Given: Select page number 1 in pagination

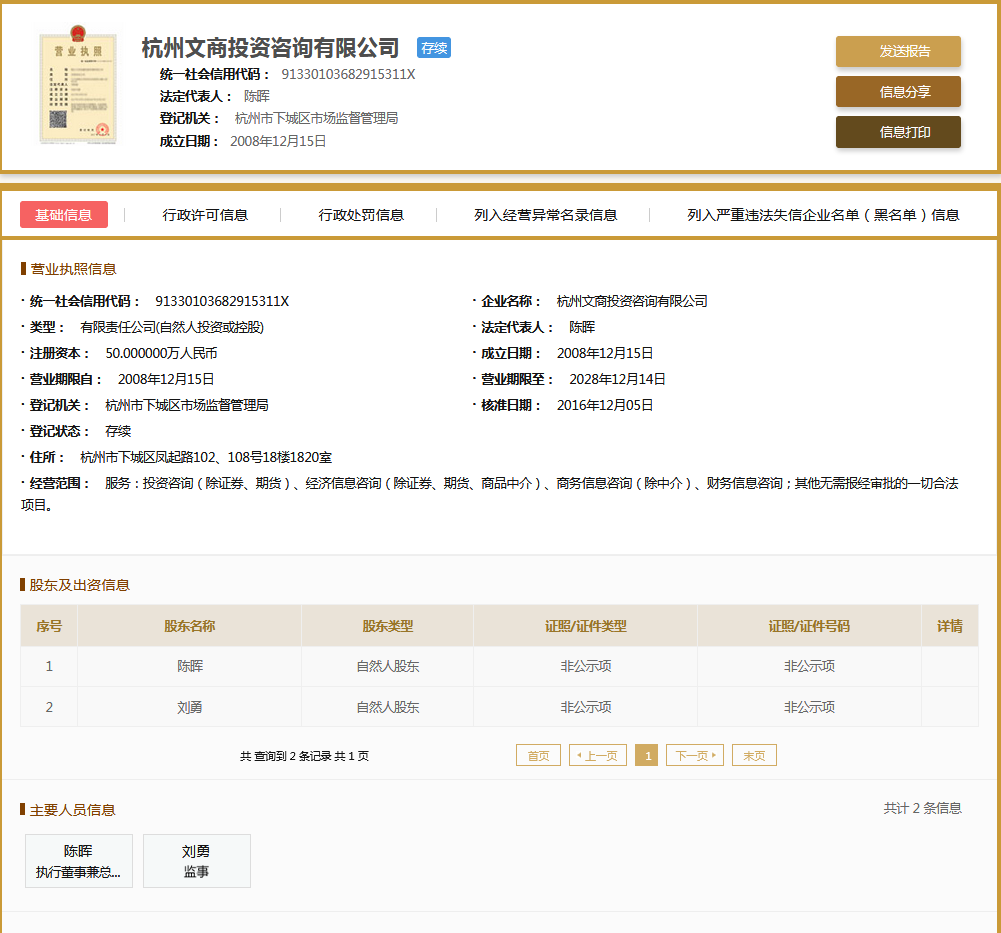Looking at the screenshot, I should click(646, 756).
